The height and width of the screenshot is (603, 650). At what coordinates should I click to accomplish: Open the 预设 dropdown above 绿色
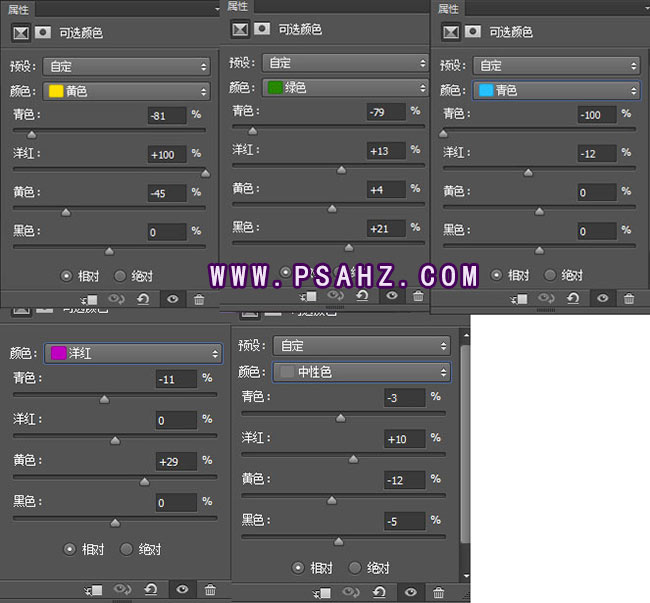(x=345, y=63)
